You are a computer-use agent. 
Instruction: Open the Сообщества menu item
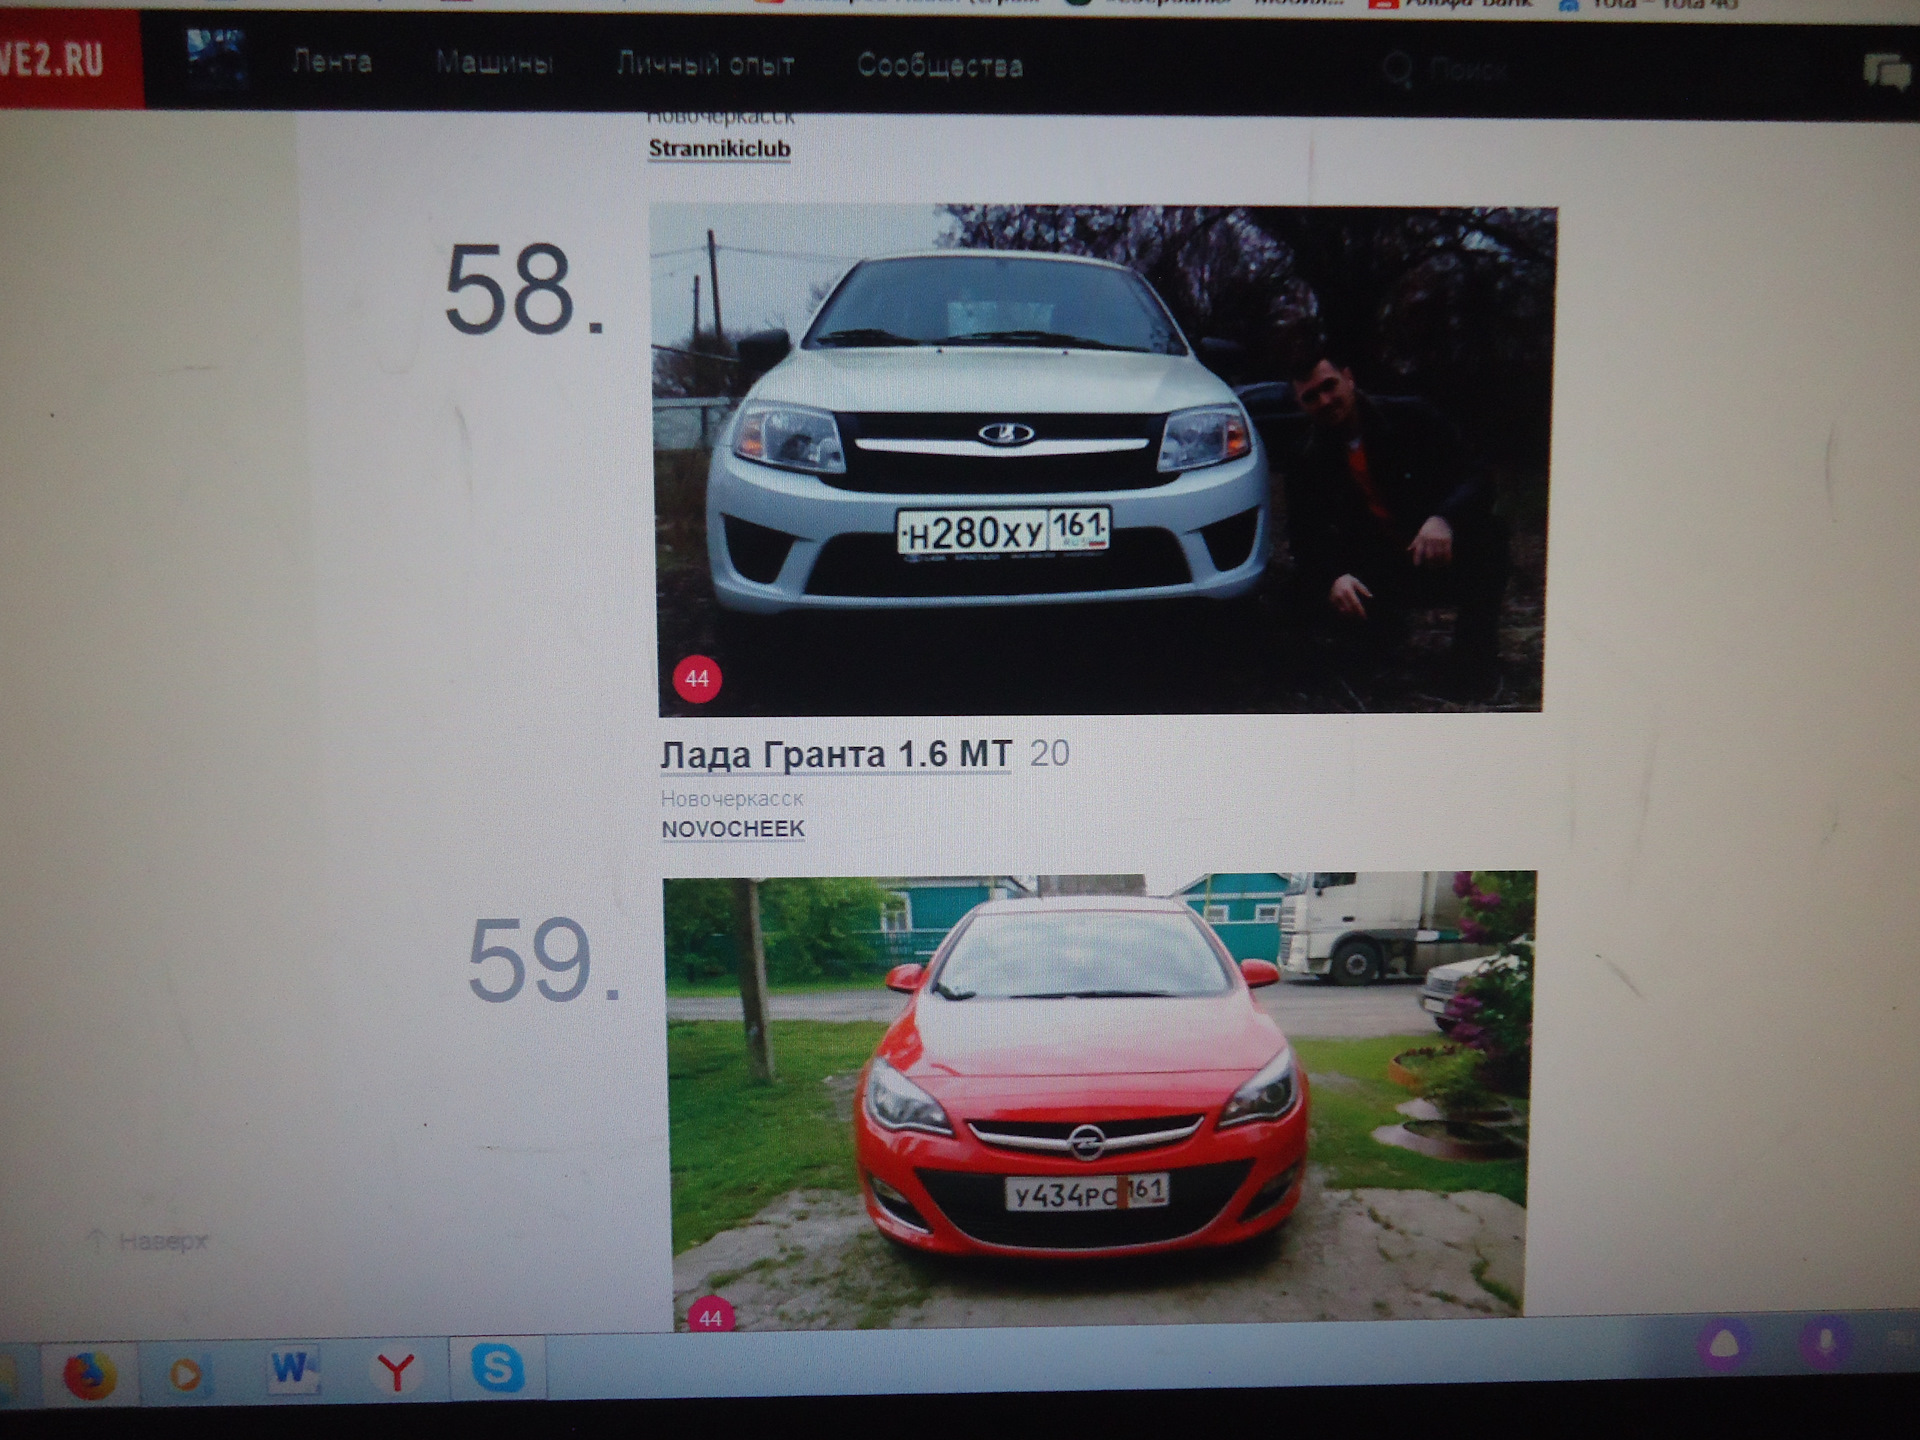[x=939, y=66]
